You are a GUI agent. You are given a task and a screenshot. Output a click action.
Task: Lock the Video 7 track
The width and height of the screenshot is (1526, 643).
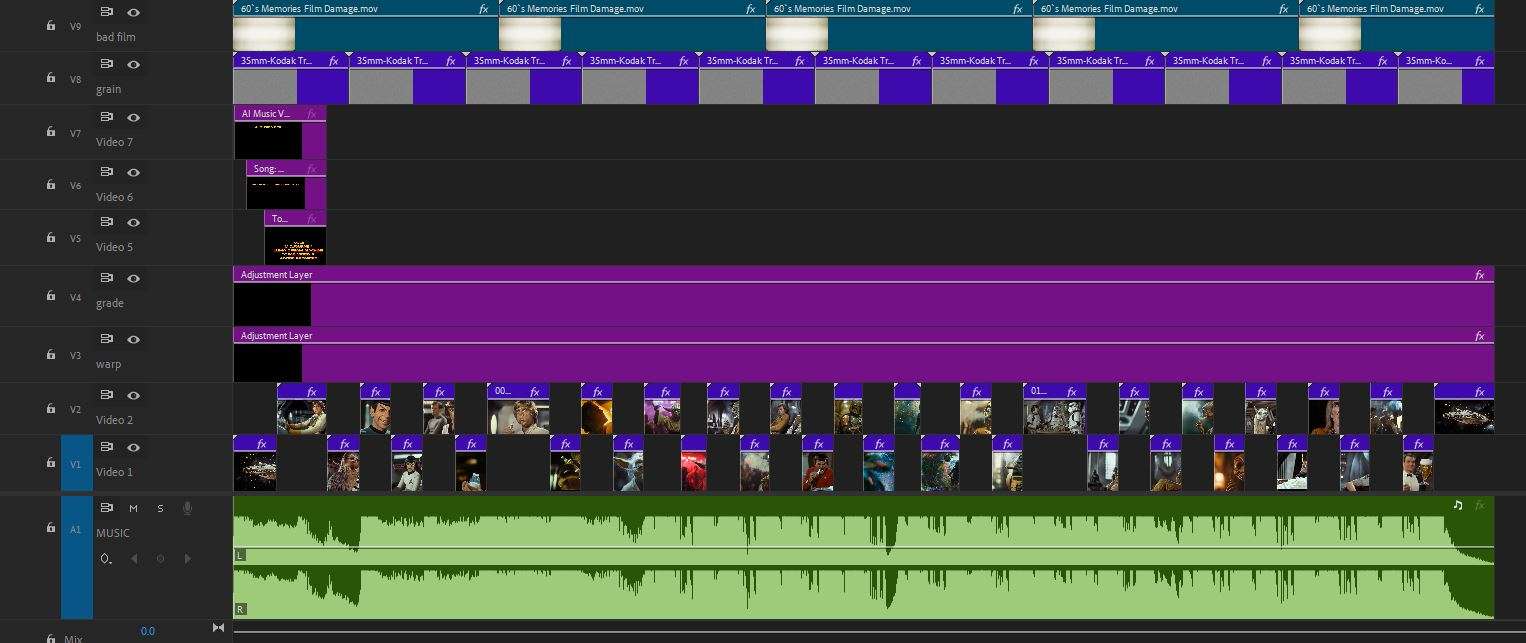(x=51, y=132)
